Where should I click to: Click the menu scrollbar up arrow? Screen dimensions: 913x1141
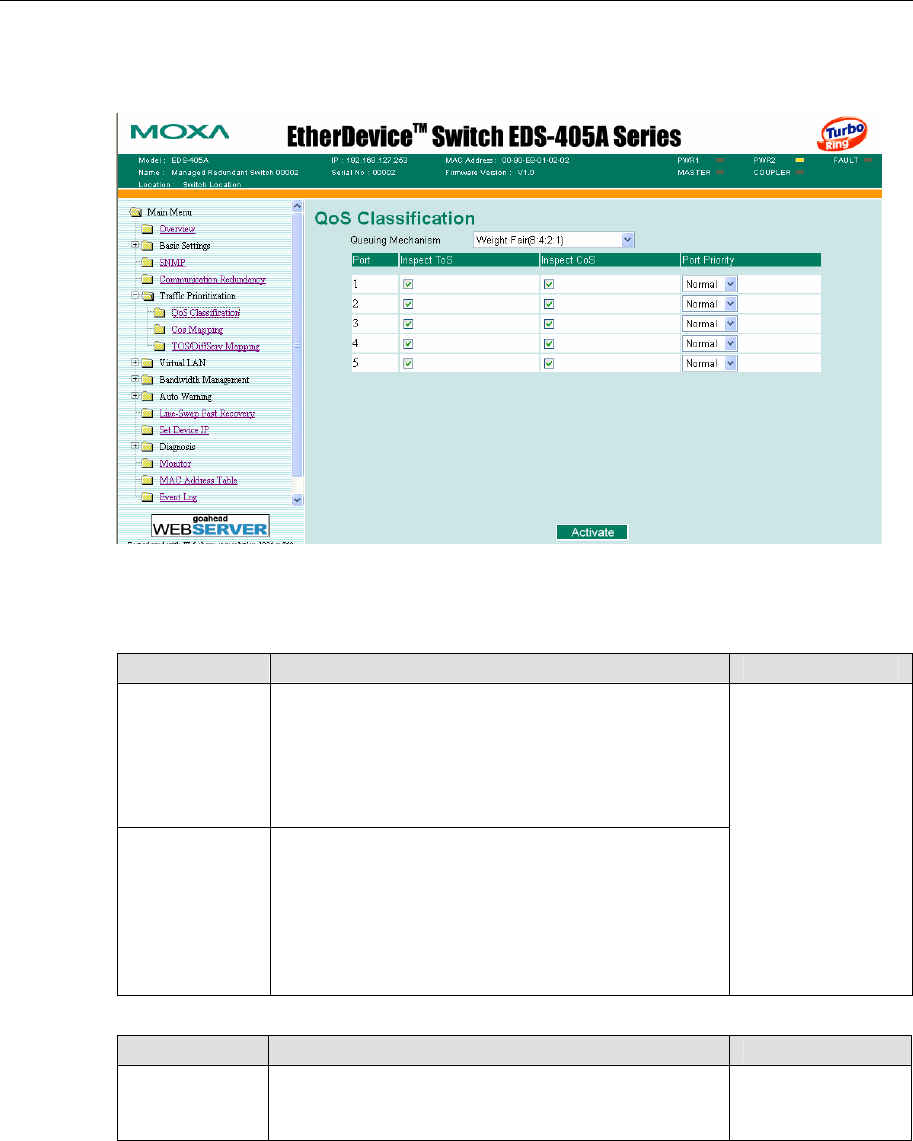(x=297, y=206)
